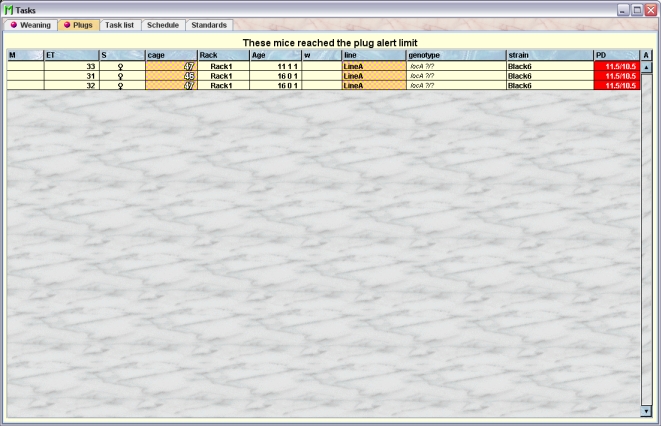The image size is (661, 426).
Task: Click female symbol in row ET 31
Action: [x=120, y=76]
